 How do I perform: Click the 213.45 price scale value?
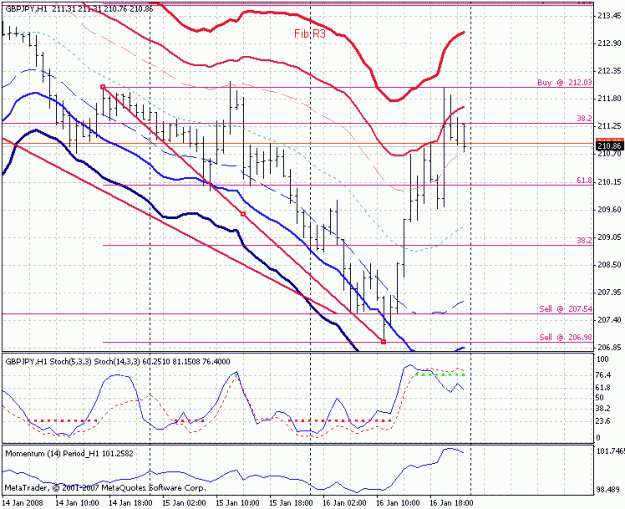tap(609, 16)
